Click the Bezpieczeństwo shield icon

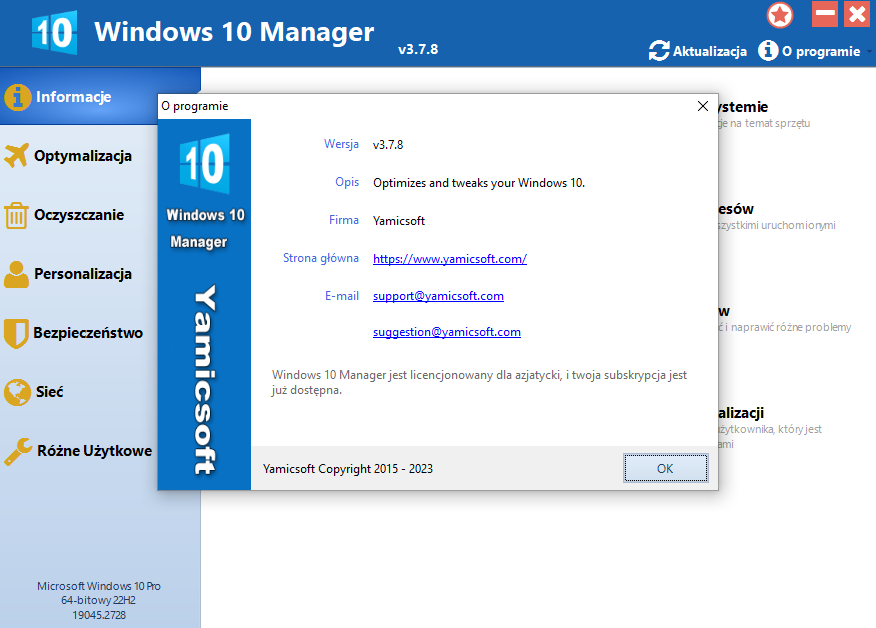pos(16,333)
